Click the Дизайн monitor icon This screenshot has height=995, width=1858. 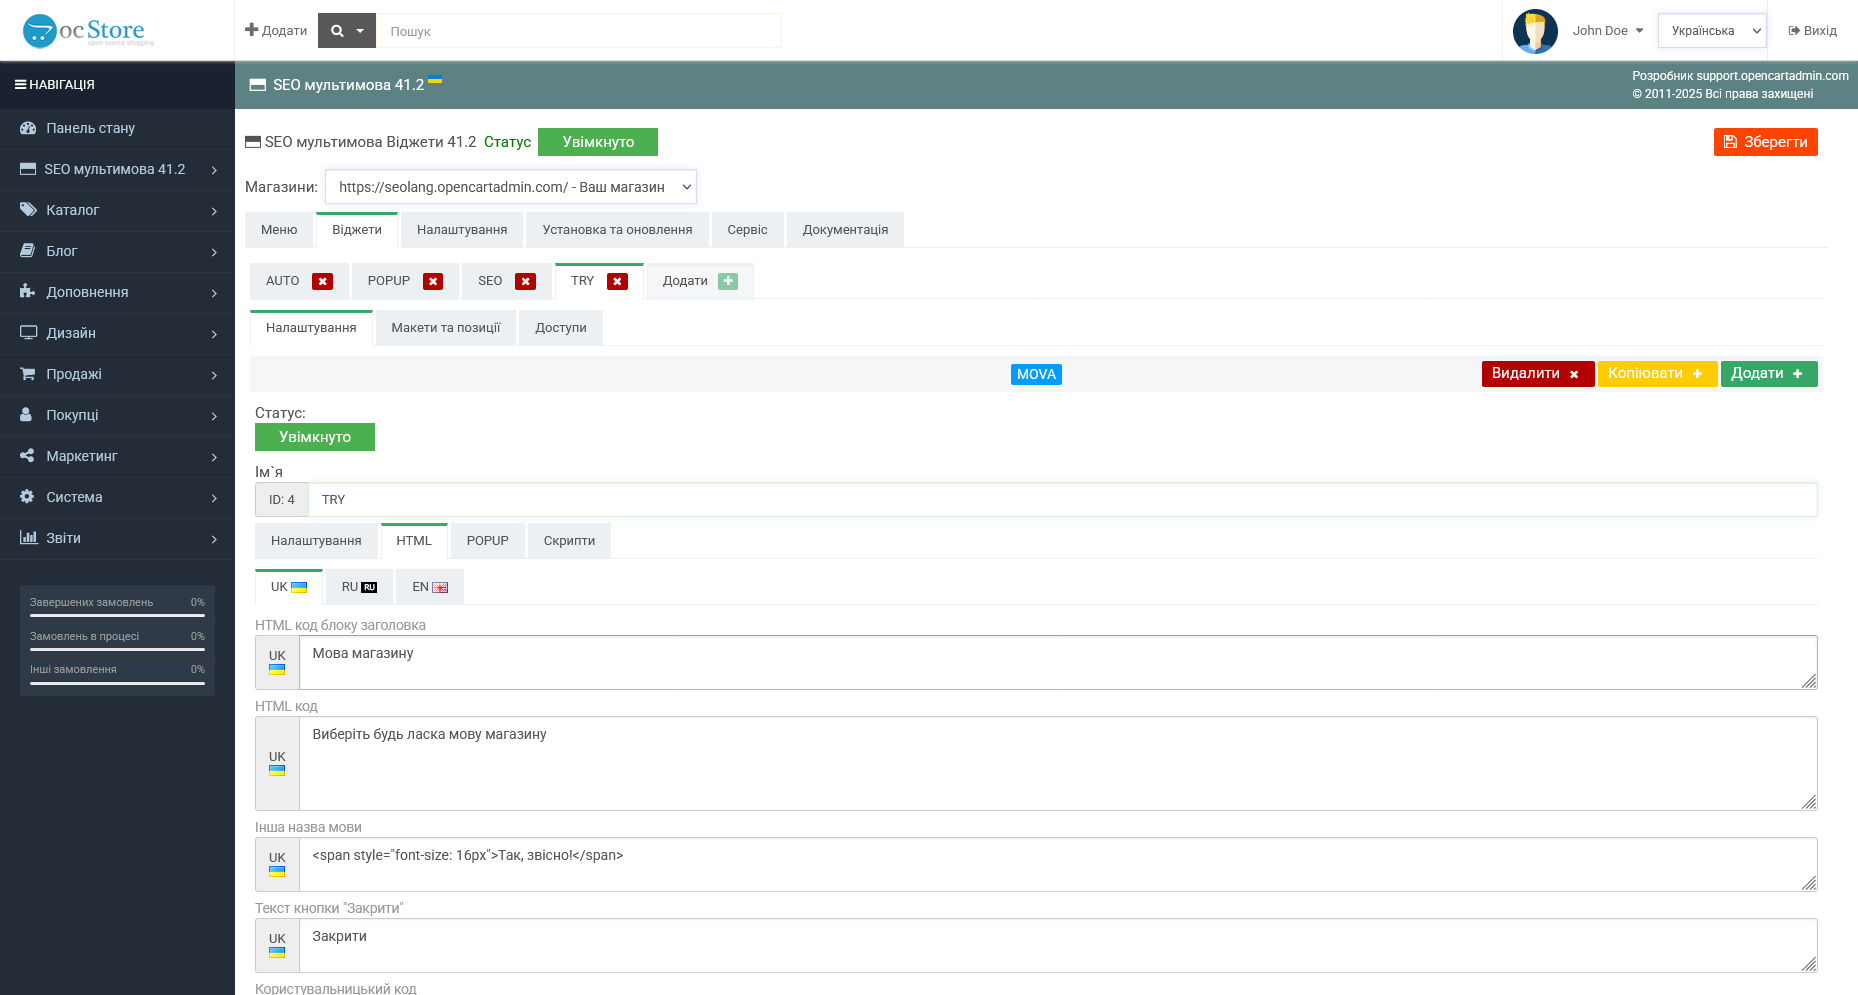28,333
